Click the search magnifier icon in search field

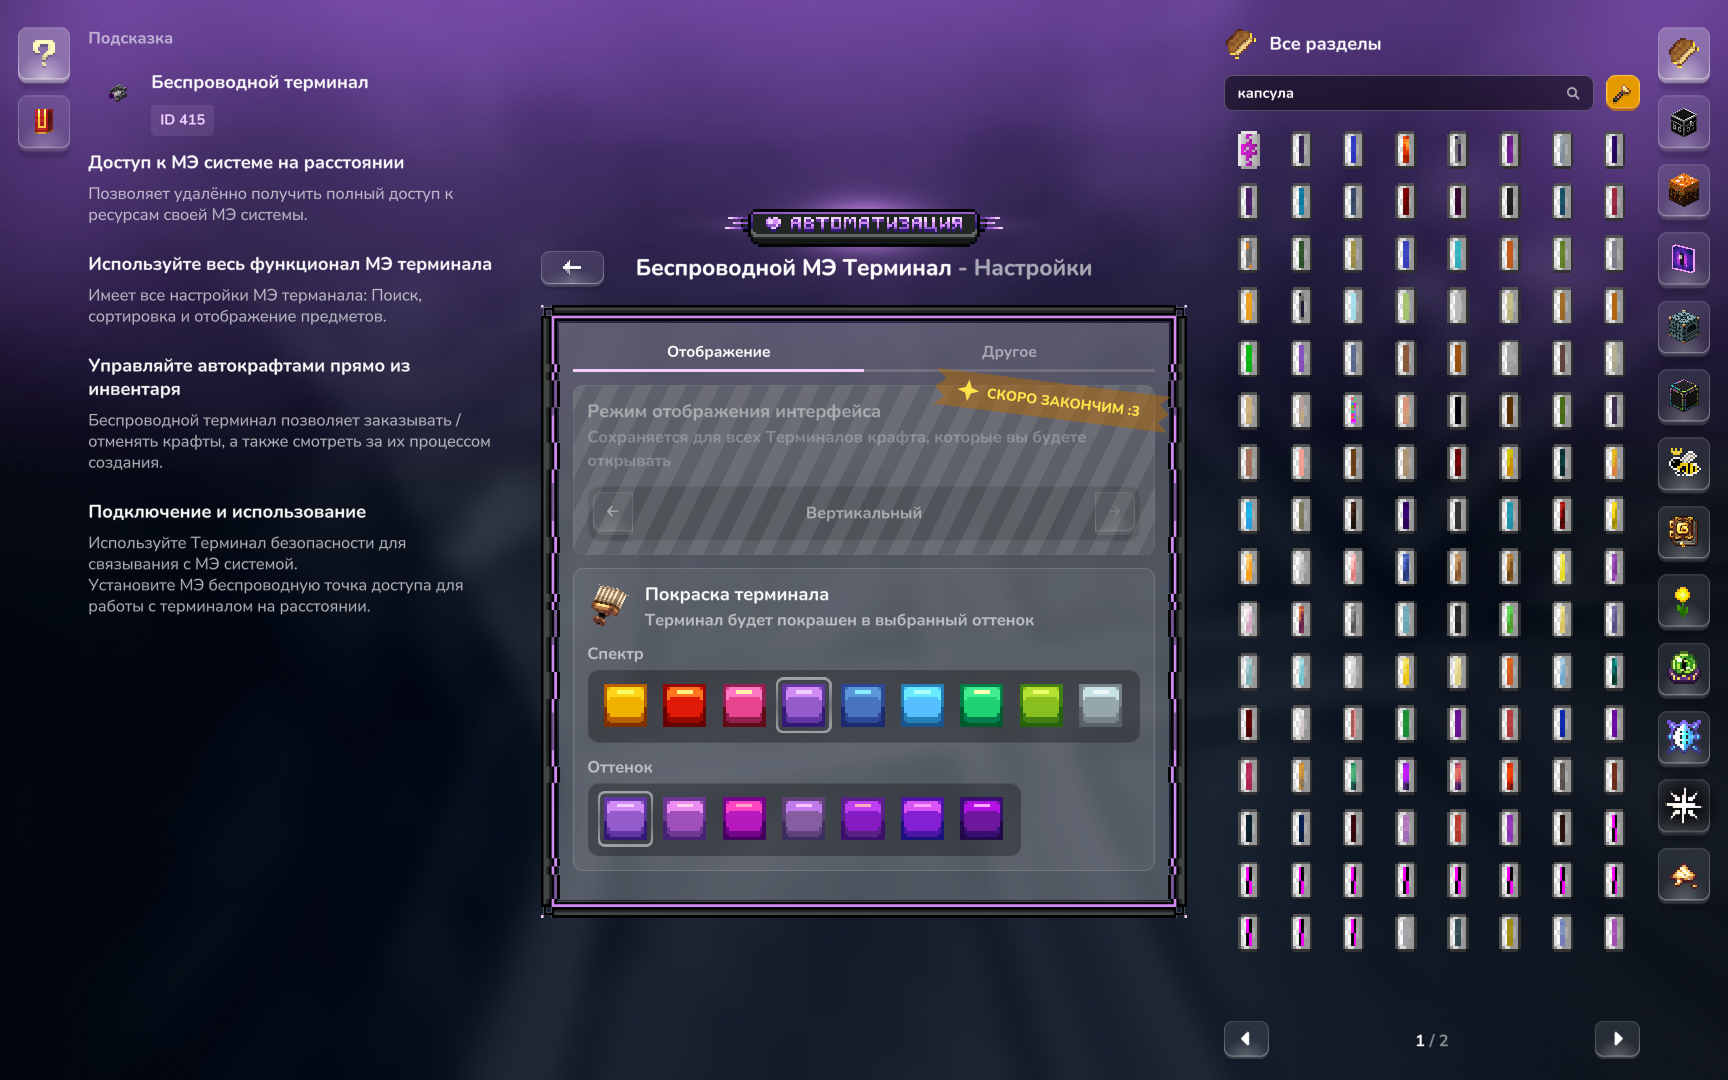coord(1573,93)
